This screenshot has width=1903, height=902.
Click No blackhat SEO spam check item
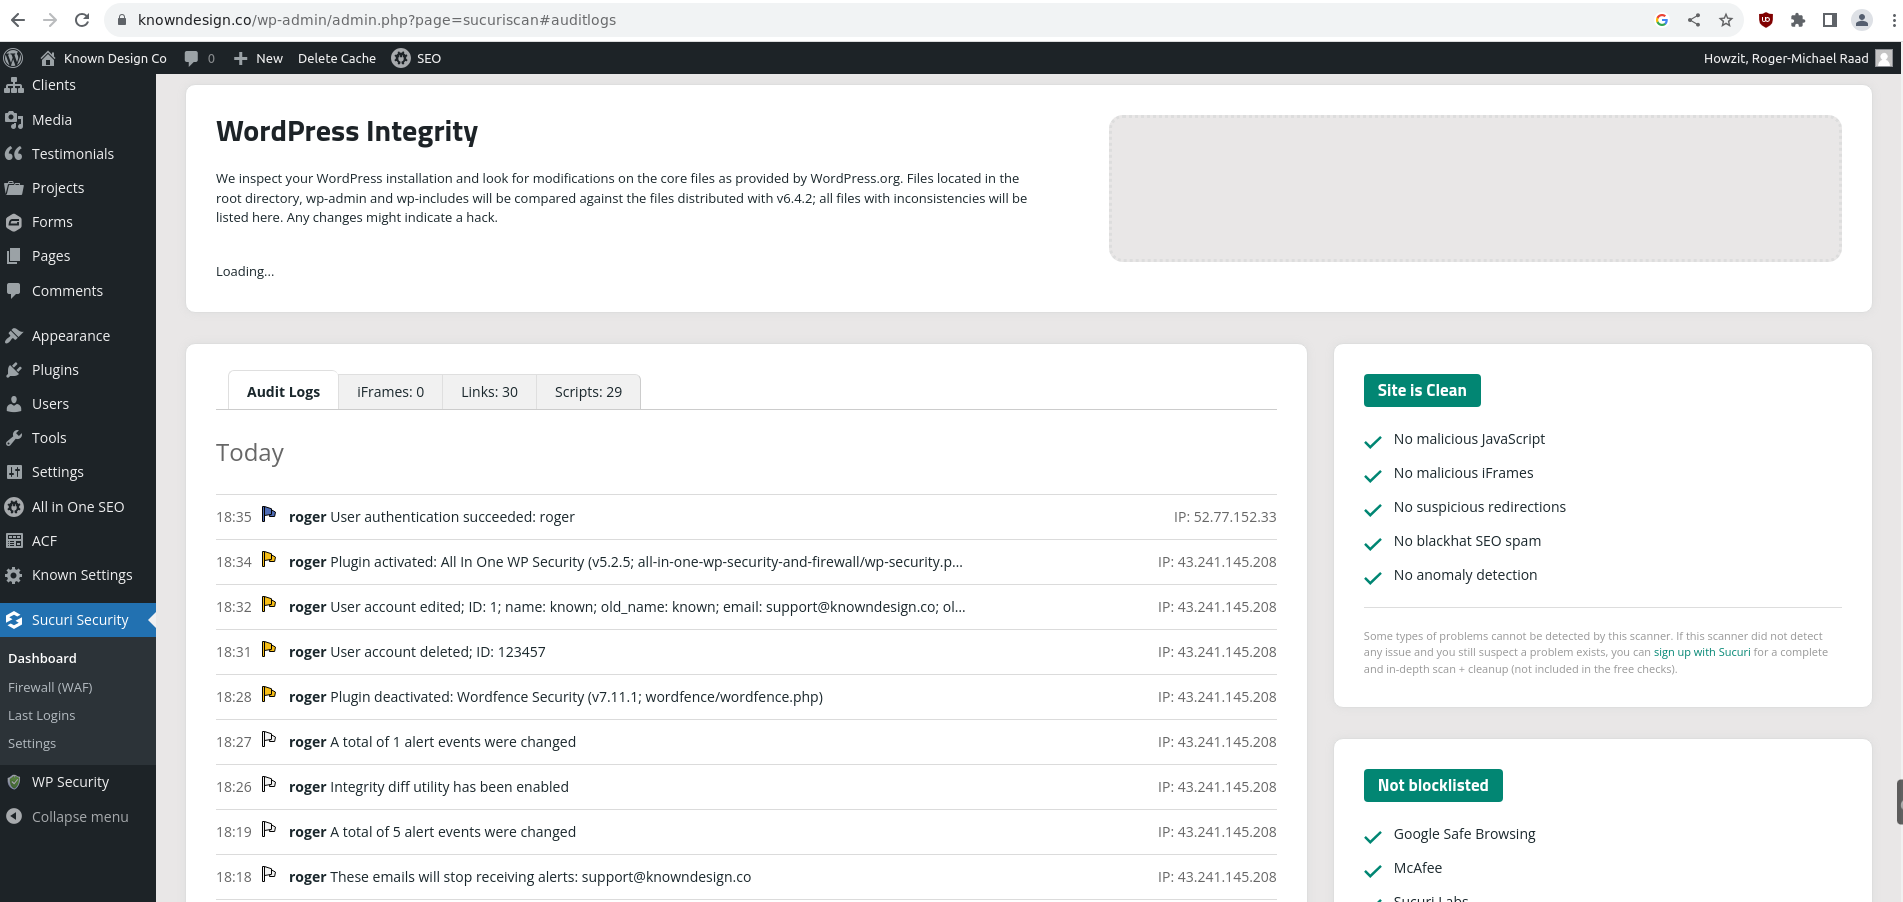click(x=1467, y=541)
